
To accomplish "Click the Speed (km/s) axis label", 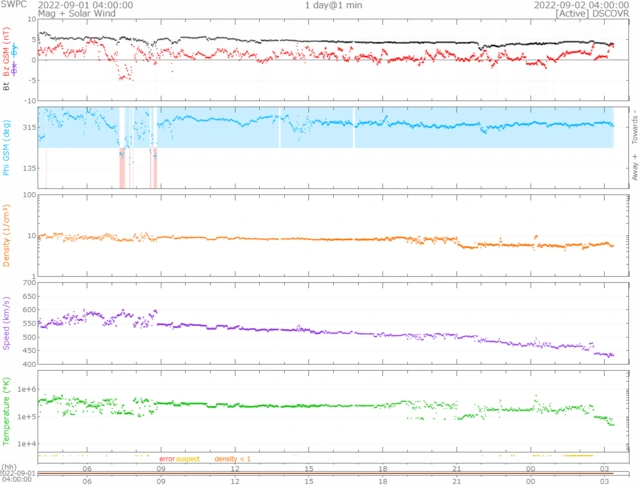I will (7, 322).
